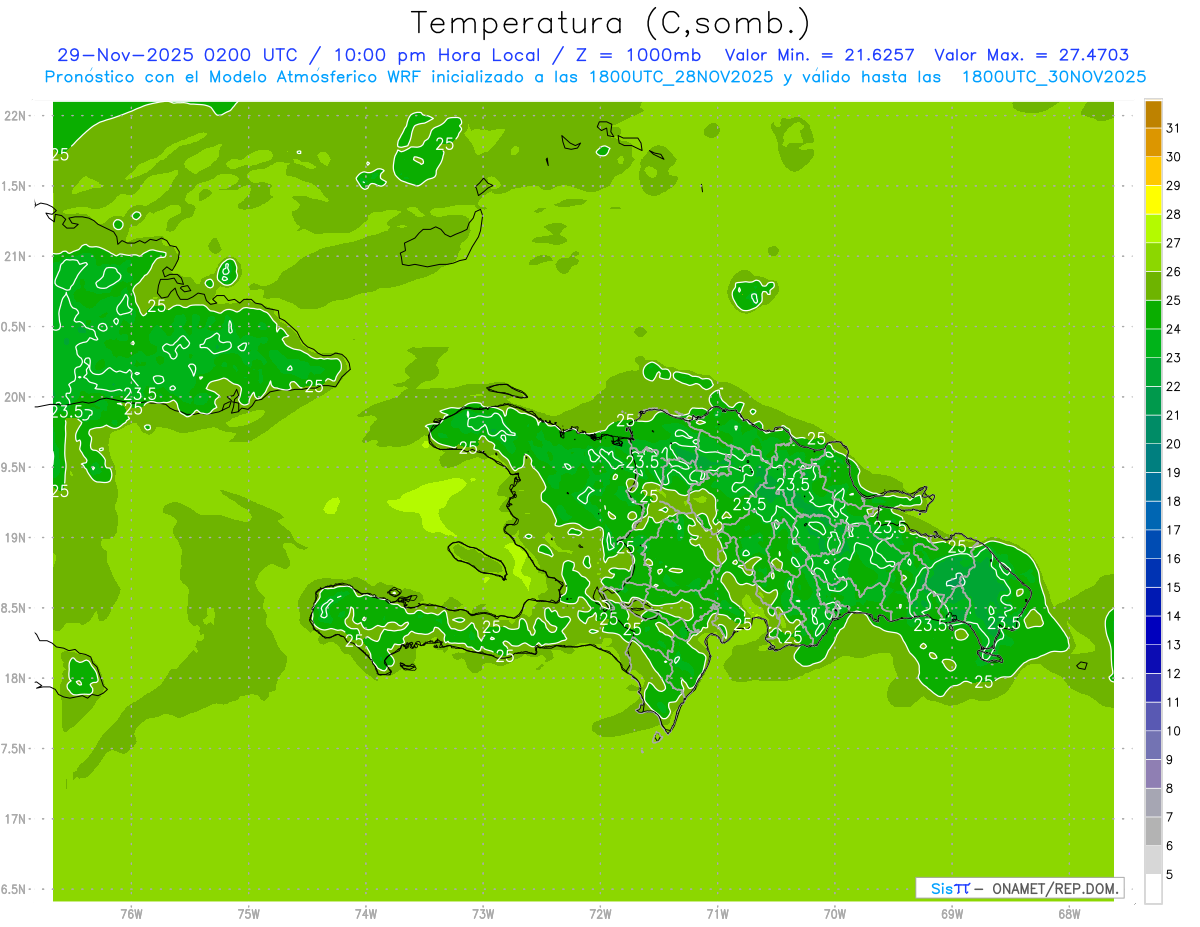This screenshot has height=927, width=1200.
Task: Click the dark orange swatch above 31
Action: click(1153, 115)
